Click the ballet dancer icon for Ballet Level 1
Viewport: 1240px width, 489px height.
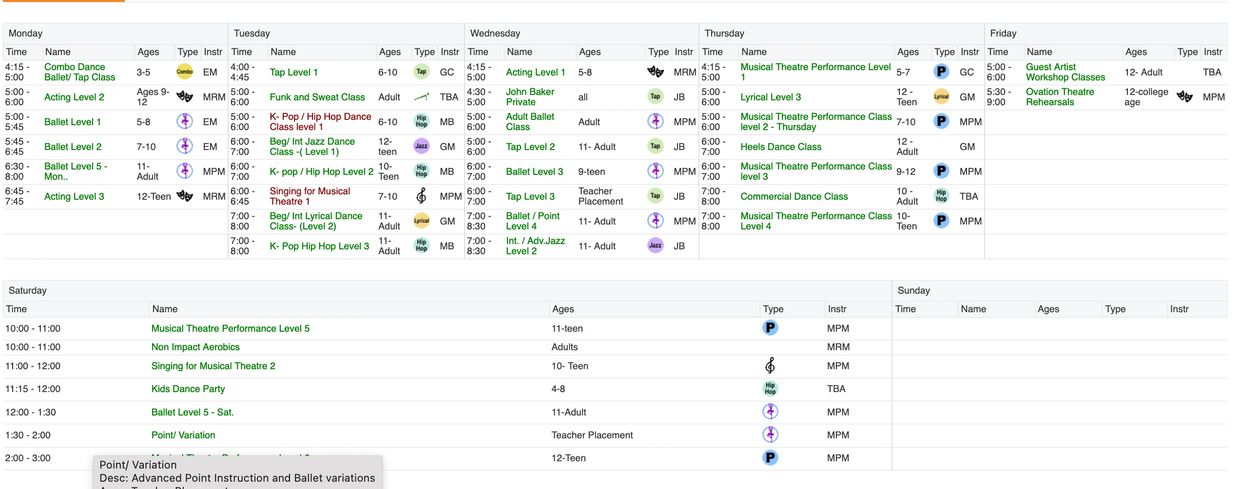[x=184, y=122]
